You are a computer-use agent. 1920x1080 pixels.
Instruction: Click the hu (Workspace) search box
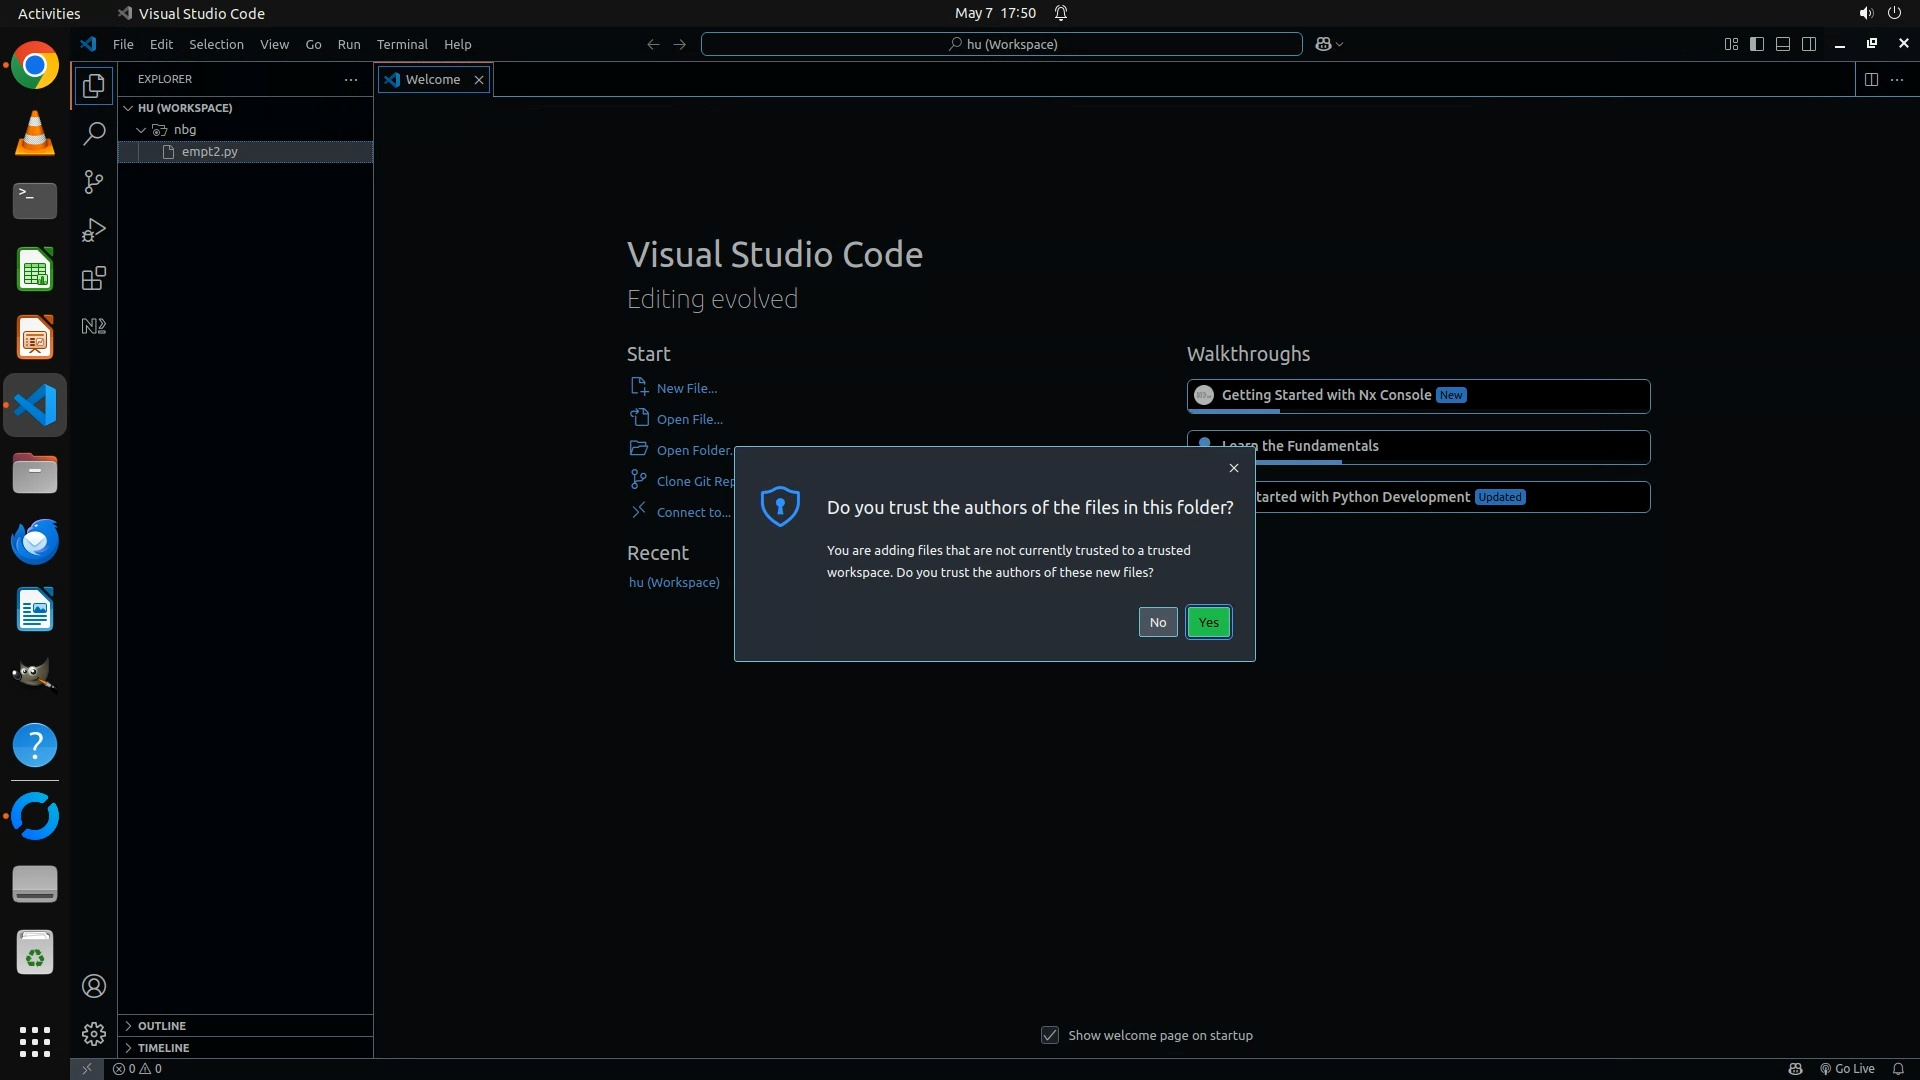coord(1001,44)
